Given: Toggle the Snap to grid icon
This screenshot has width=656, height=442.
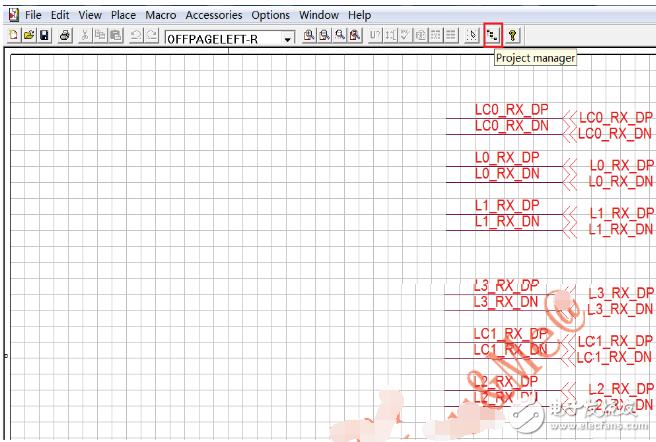Looking at the screenshot, I should (x=472, y=35).
